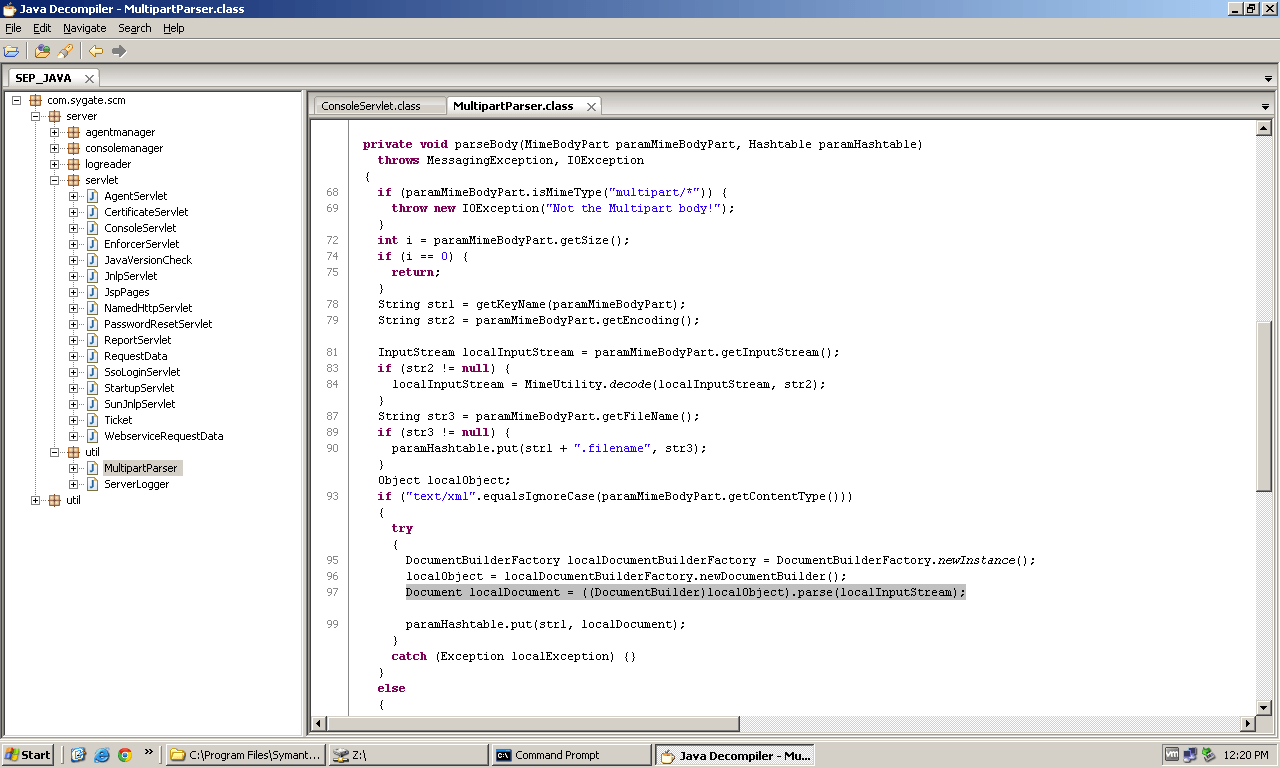The width and height of the screenshot is (1280, 768).
Task: Click the DocumentBuilderFactory.newInstance code line
Action: [720, 560]
